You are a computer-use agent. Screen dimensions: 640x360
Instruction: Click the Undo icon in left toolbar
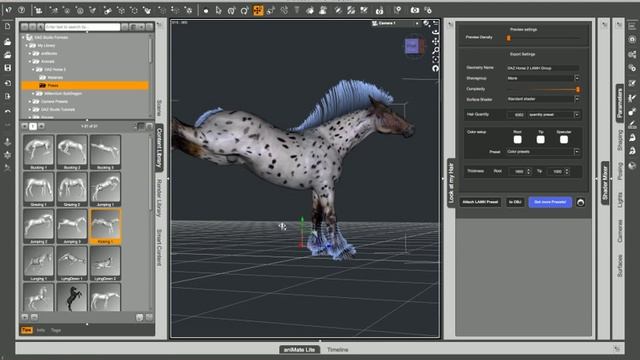[x=7, y=111]
